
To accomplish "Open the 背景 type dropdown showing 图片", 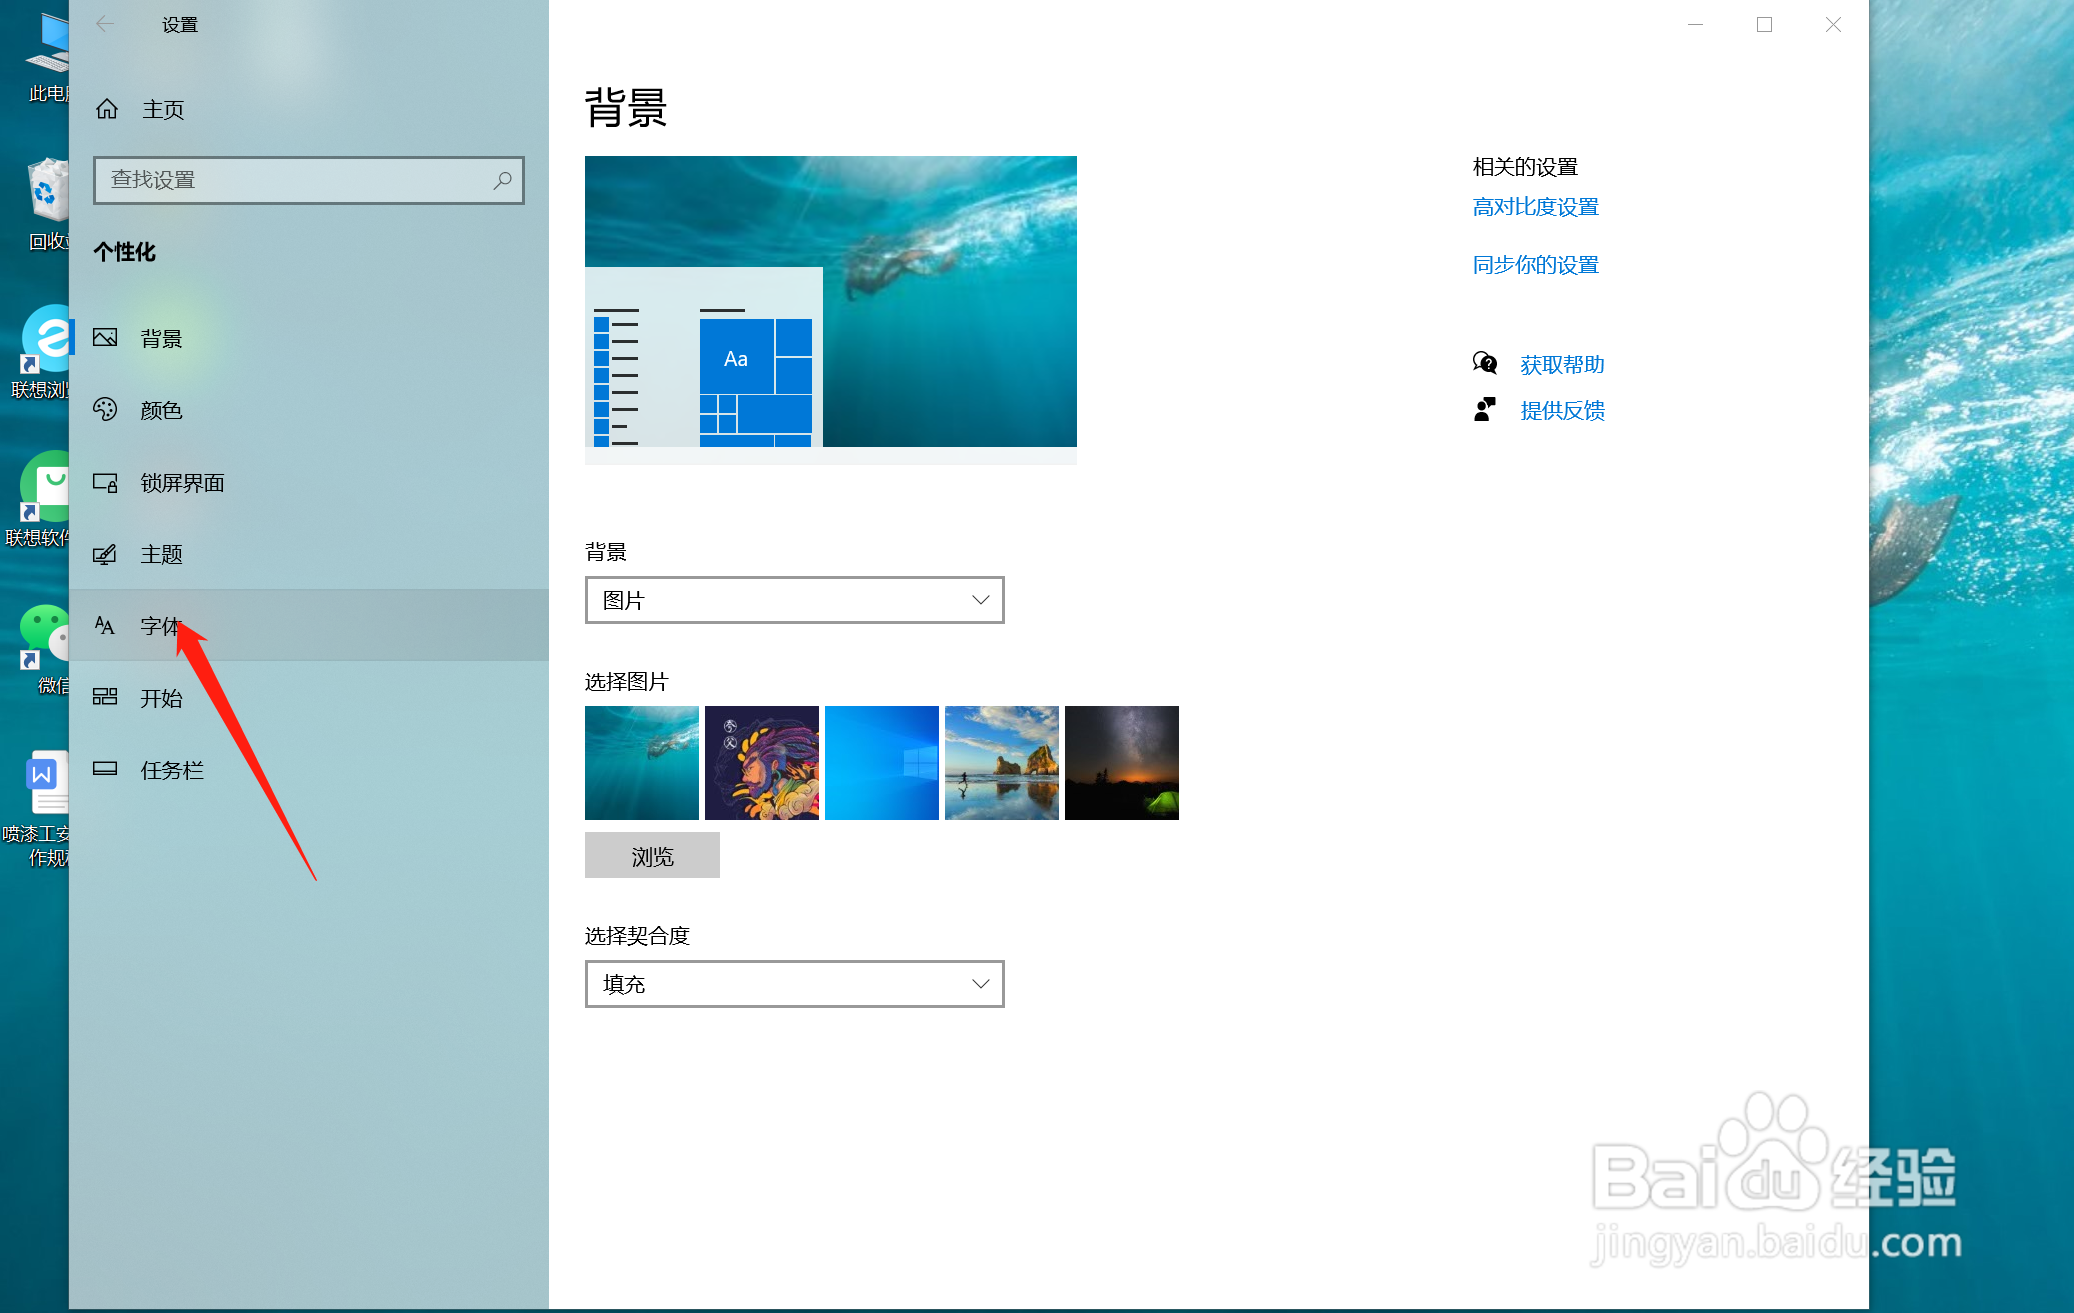I will pyautogui.click(x=794, y=600).
